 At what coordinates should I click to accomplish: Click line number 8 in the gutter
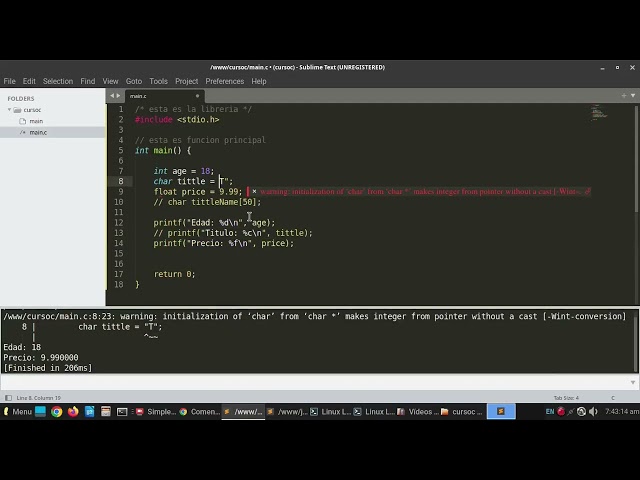[x=121, y=181]
